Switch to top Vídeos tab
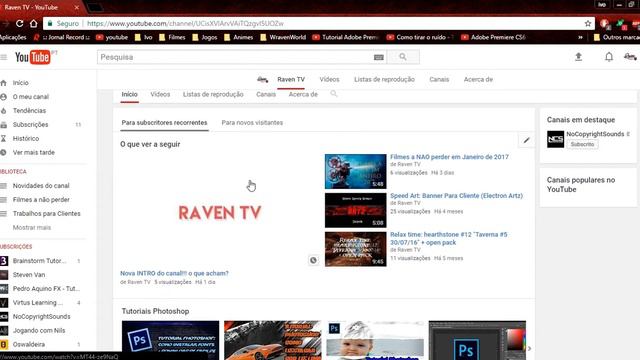The height and width of the screenshot is (360, 640). pyautogui.click(x=329, y=80)
